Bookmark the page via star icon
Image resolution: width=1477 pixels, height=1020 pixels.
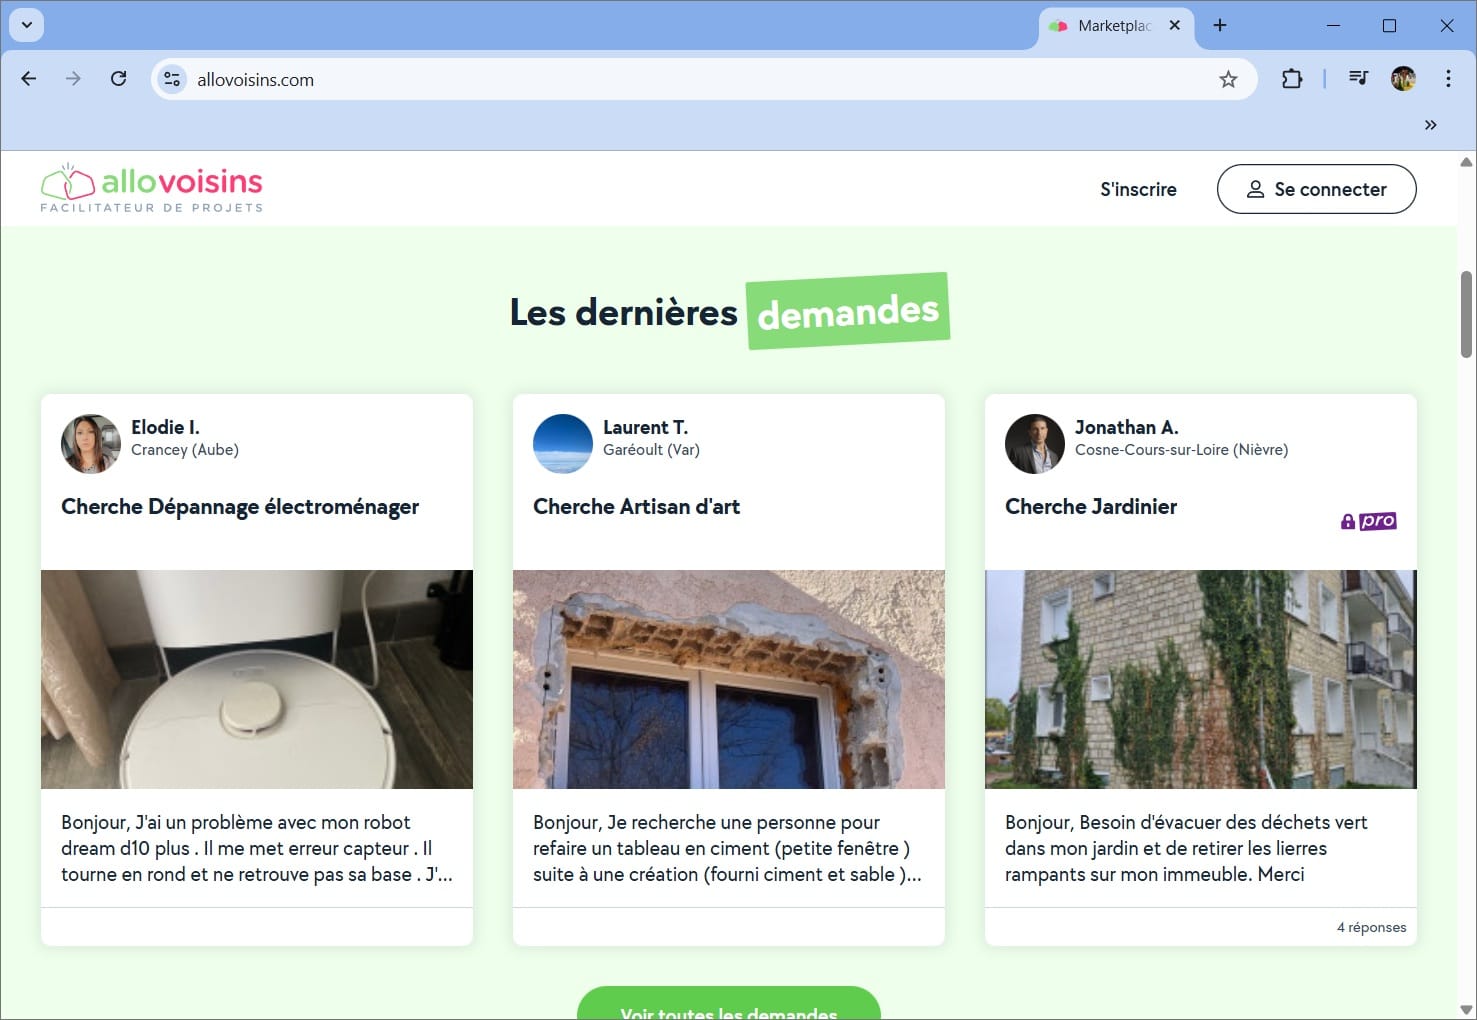1227,78
